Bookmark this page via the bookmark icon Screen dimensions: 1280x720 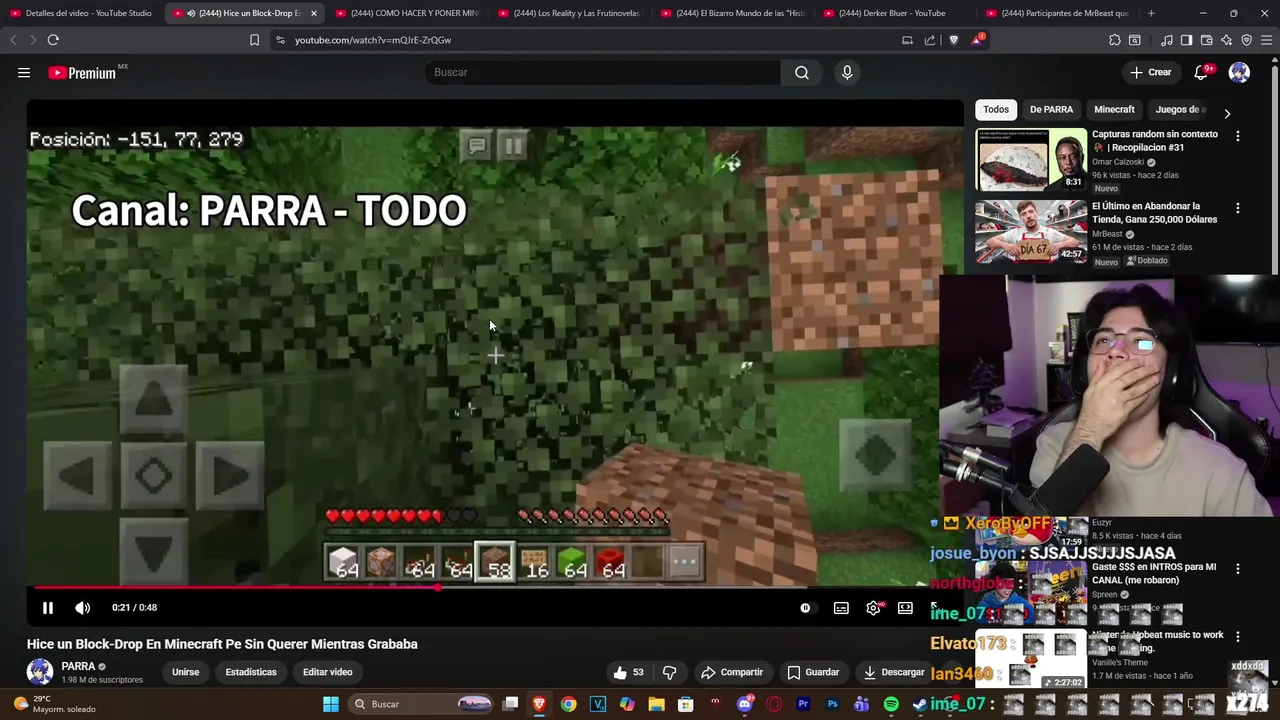[254, 40]
